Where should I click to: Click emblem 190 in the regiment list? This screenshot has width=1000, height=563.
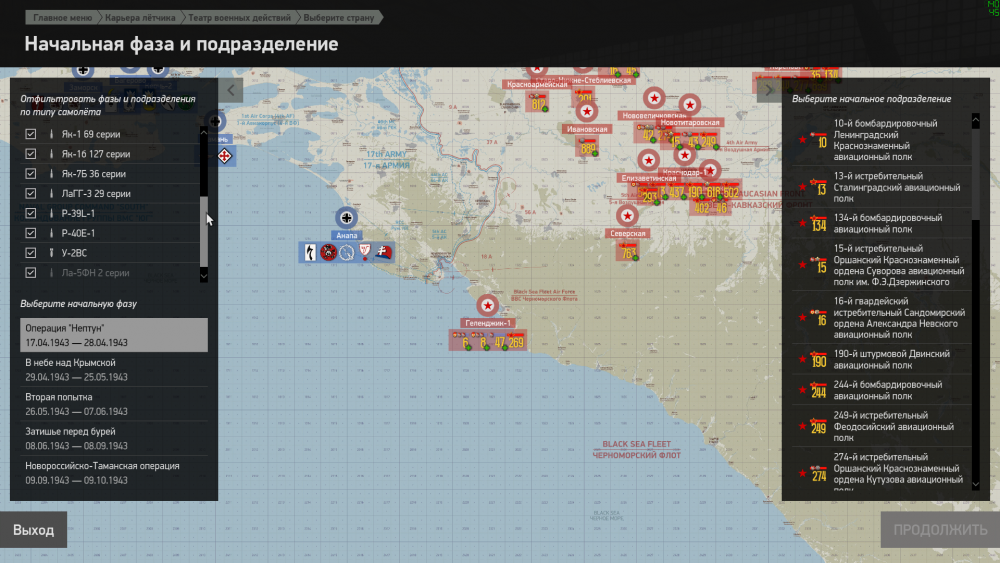pyautogui.click(x=818, y=360)
